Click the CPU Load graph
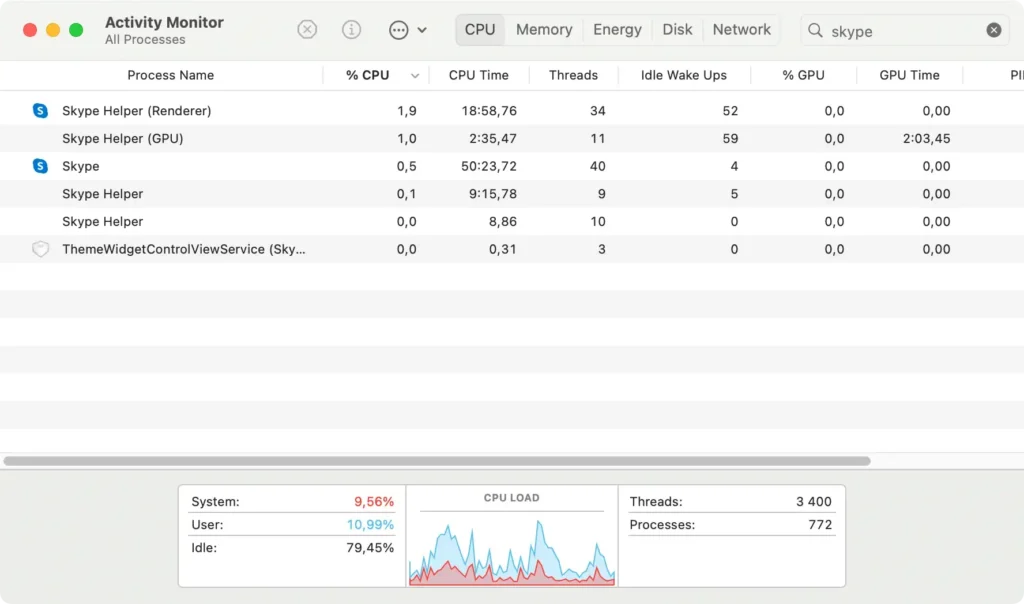 click(511, 545)
